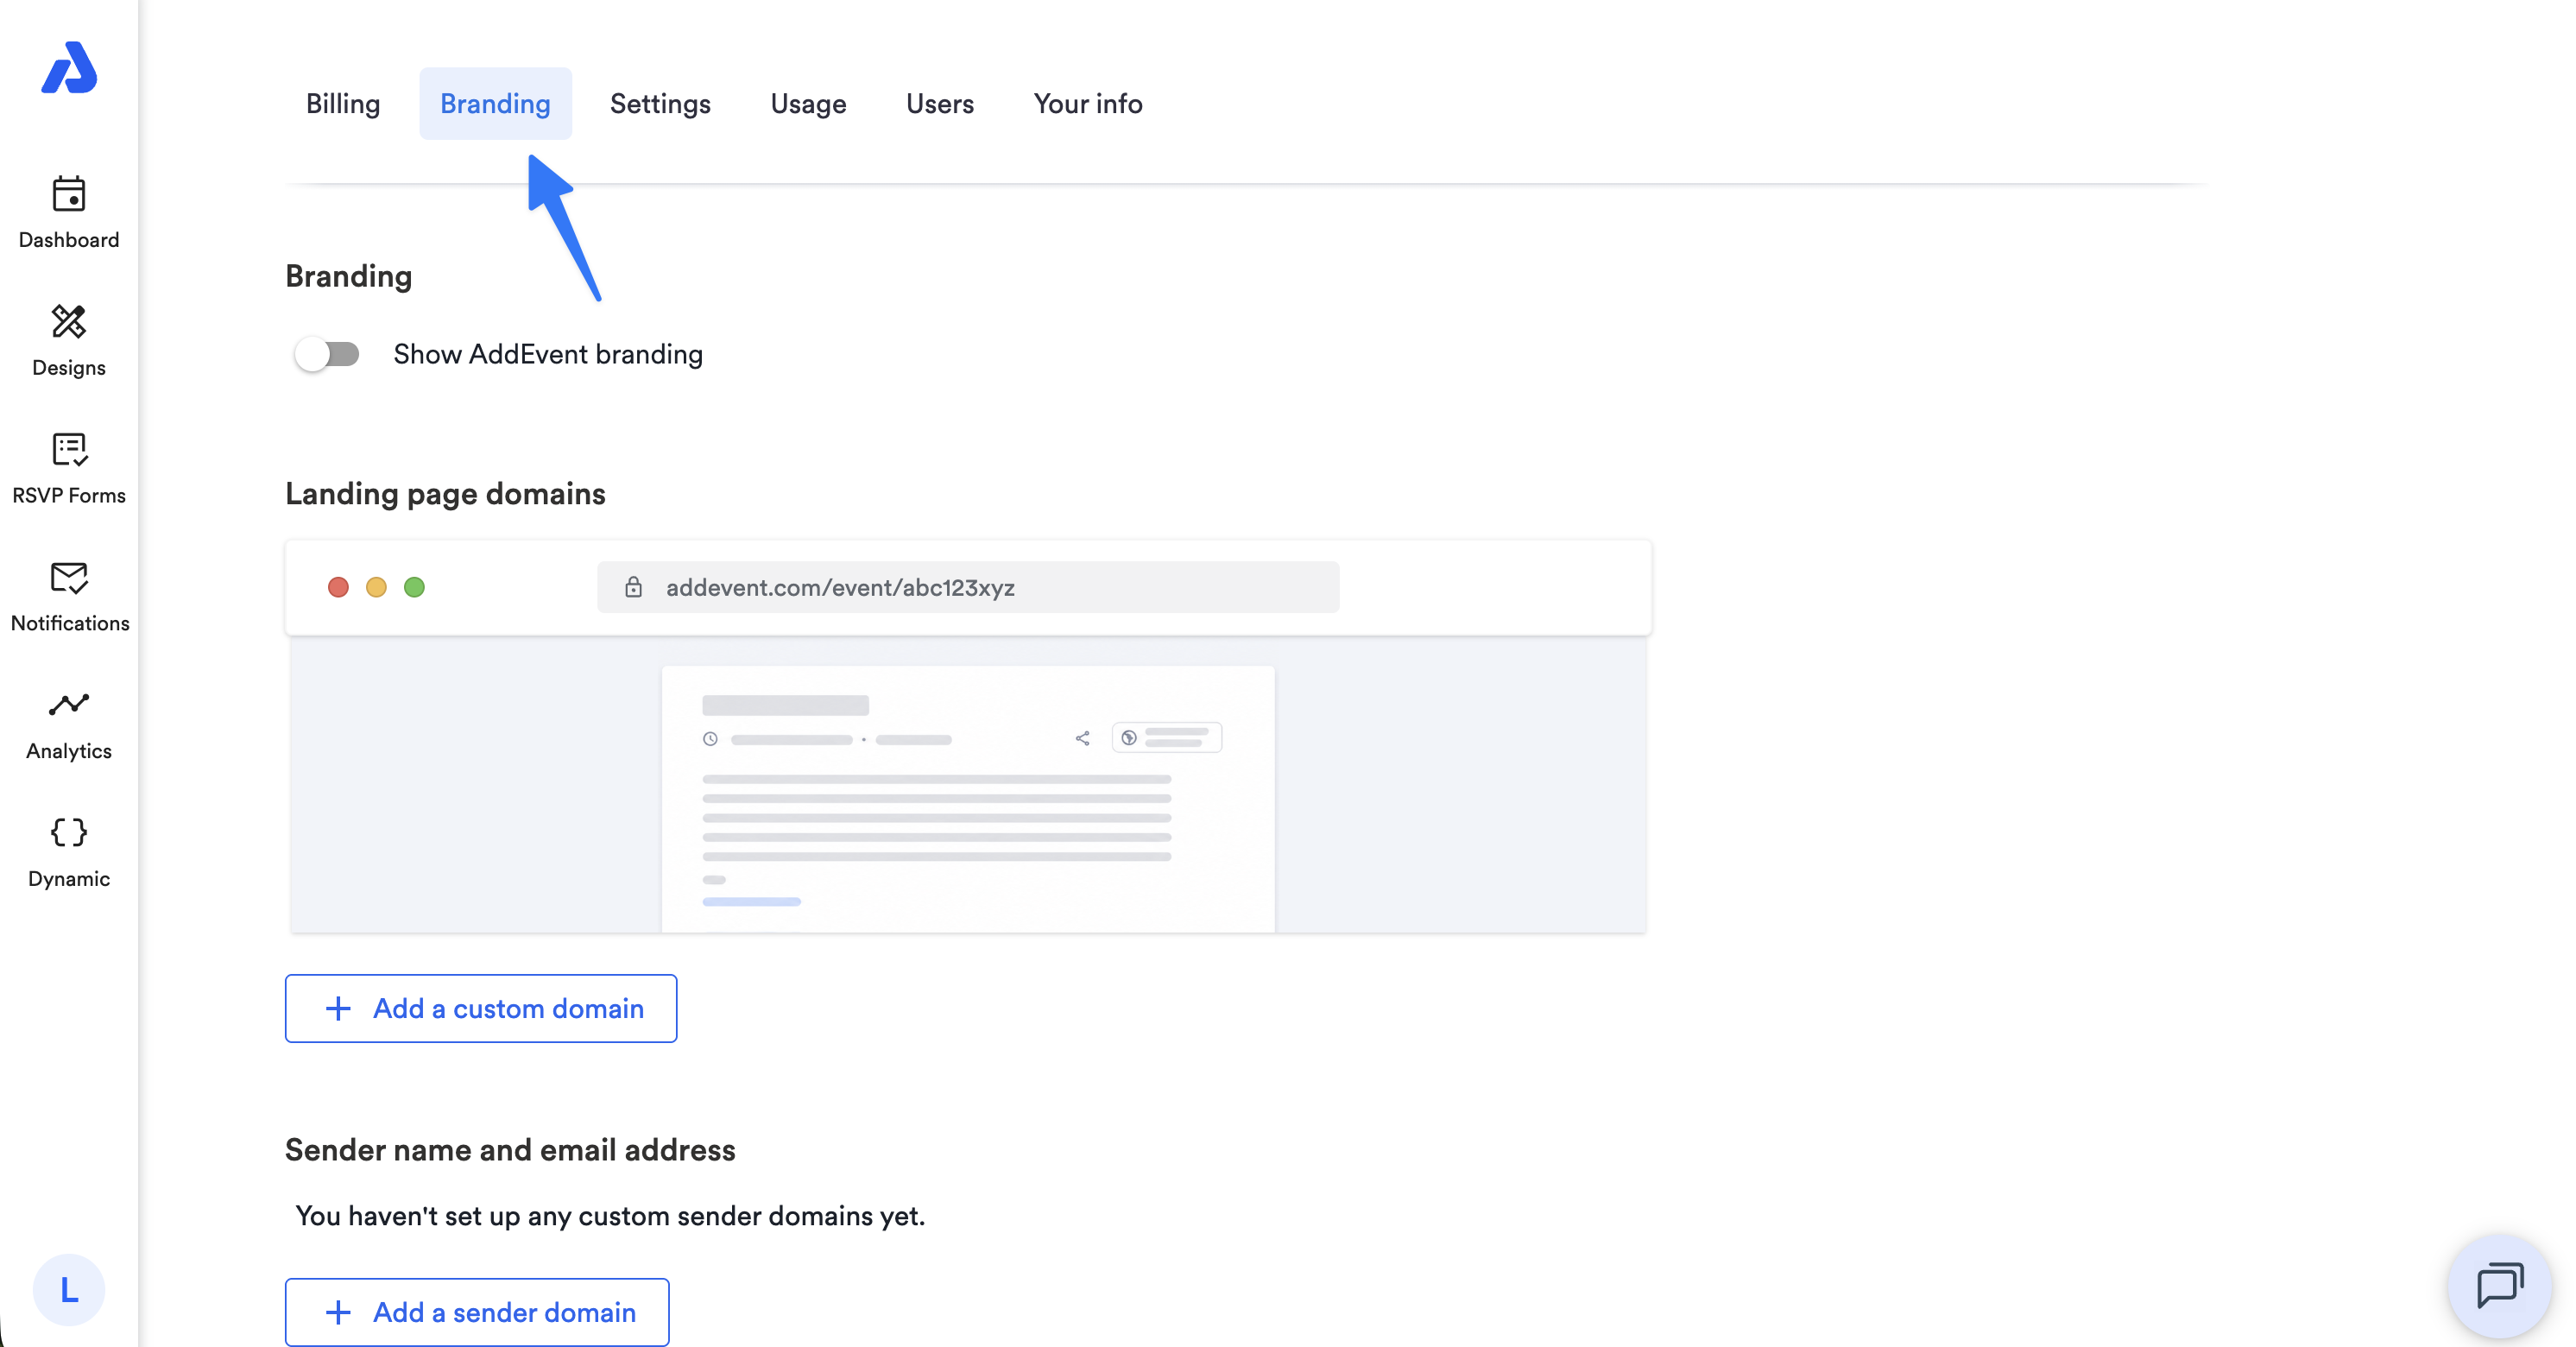Click the addevent.com/event/abc123xyz URL field

pos(968,587)
